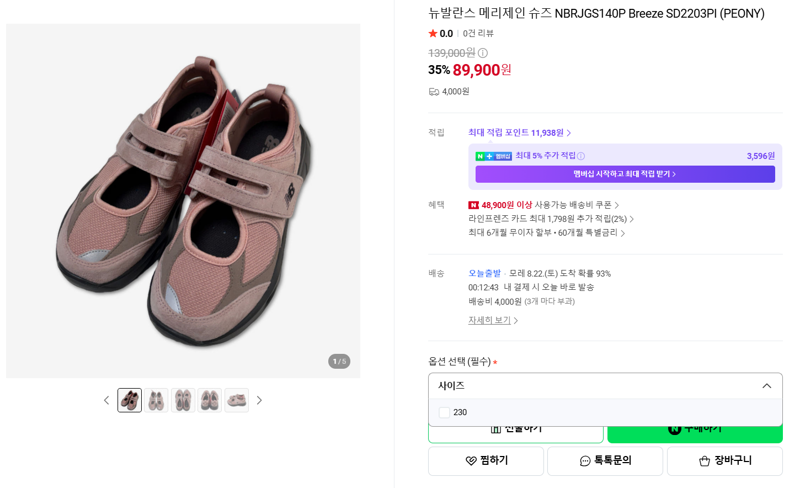The width and height of the screenshot is (800, 488).
Task: Click the main pink shoes product image
Action: point(183,201)
